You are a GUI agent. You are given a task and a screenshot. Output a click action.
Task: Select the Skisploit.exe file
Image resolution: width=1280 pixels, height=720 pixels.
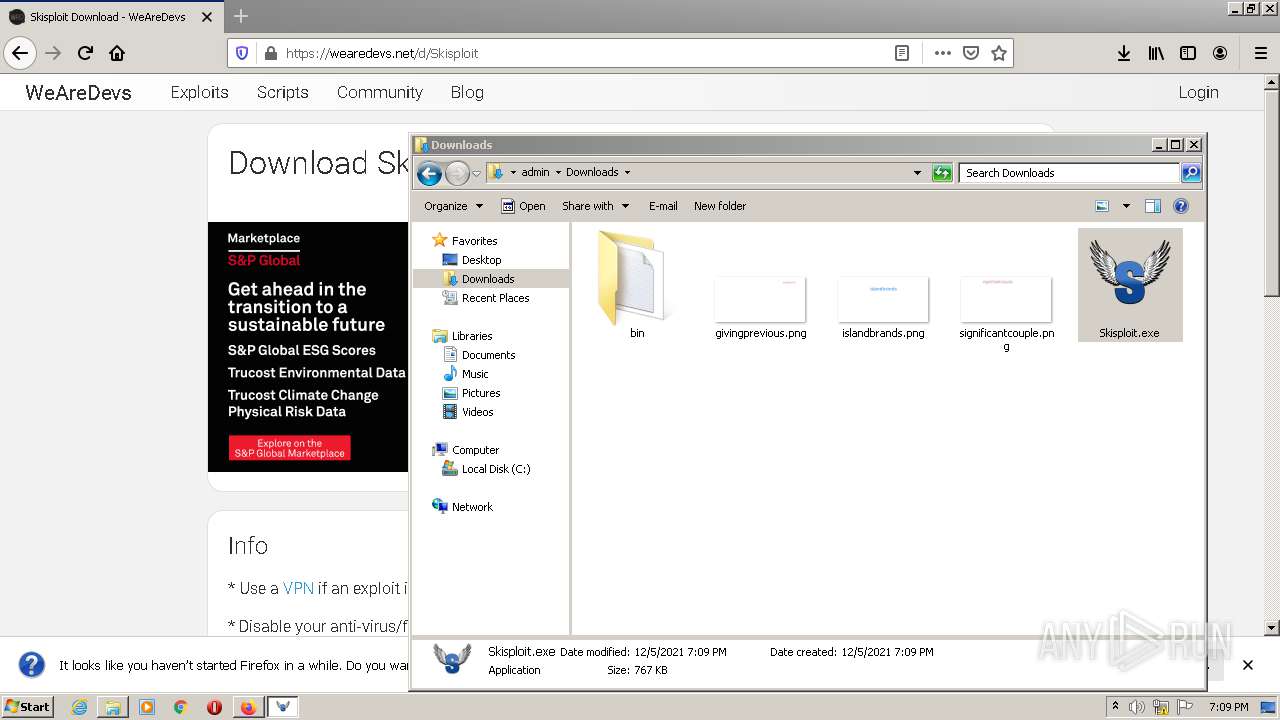click(x=1130, y=285)
